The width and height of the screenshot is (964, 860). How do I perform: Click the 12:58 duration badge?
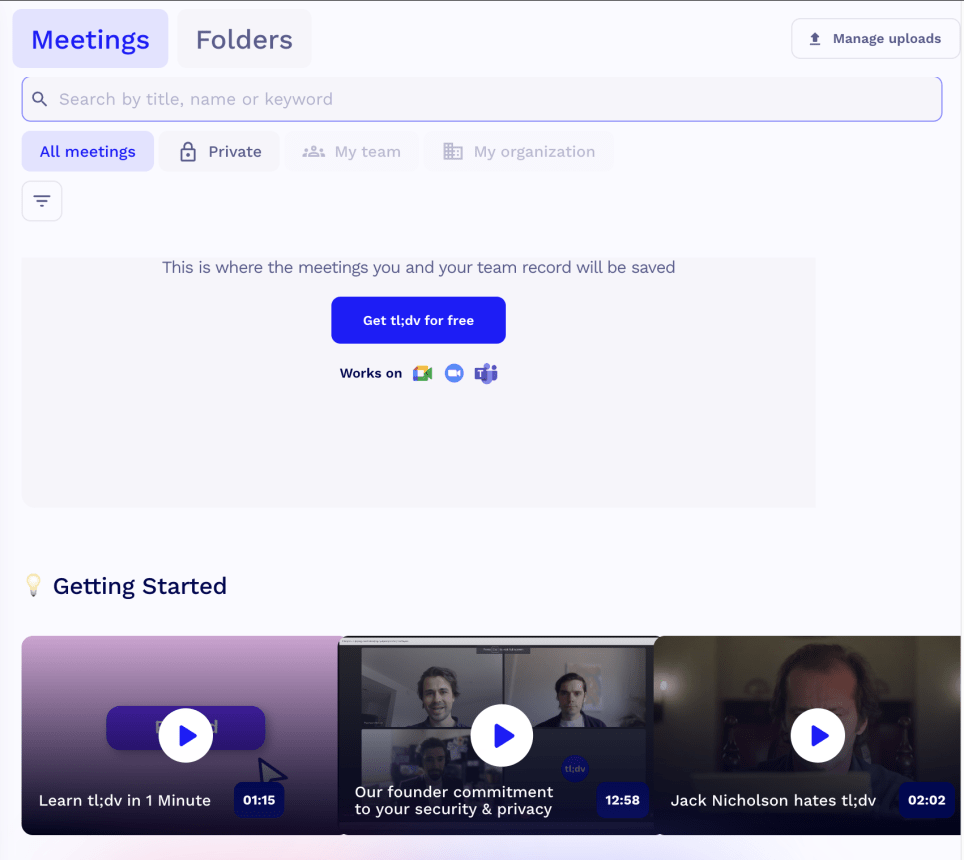pyautogui.click(x=622, y=800)
